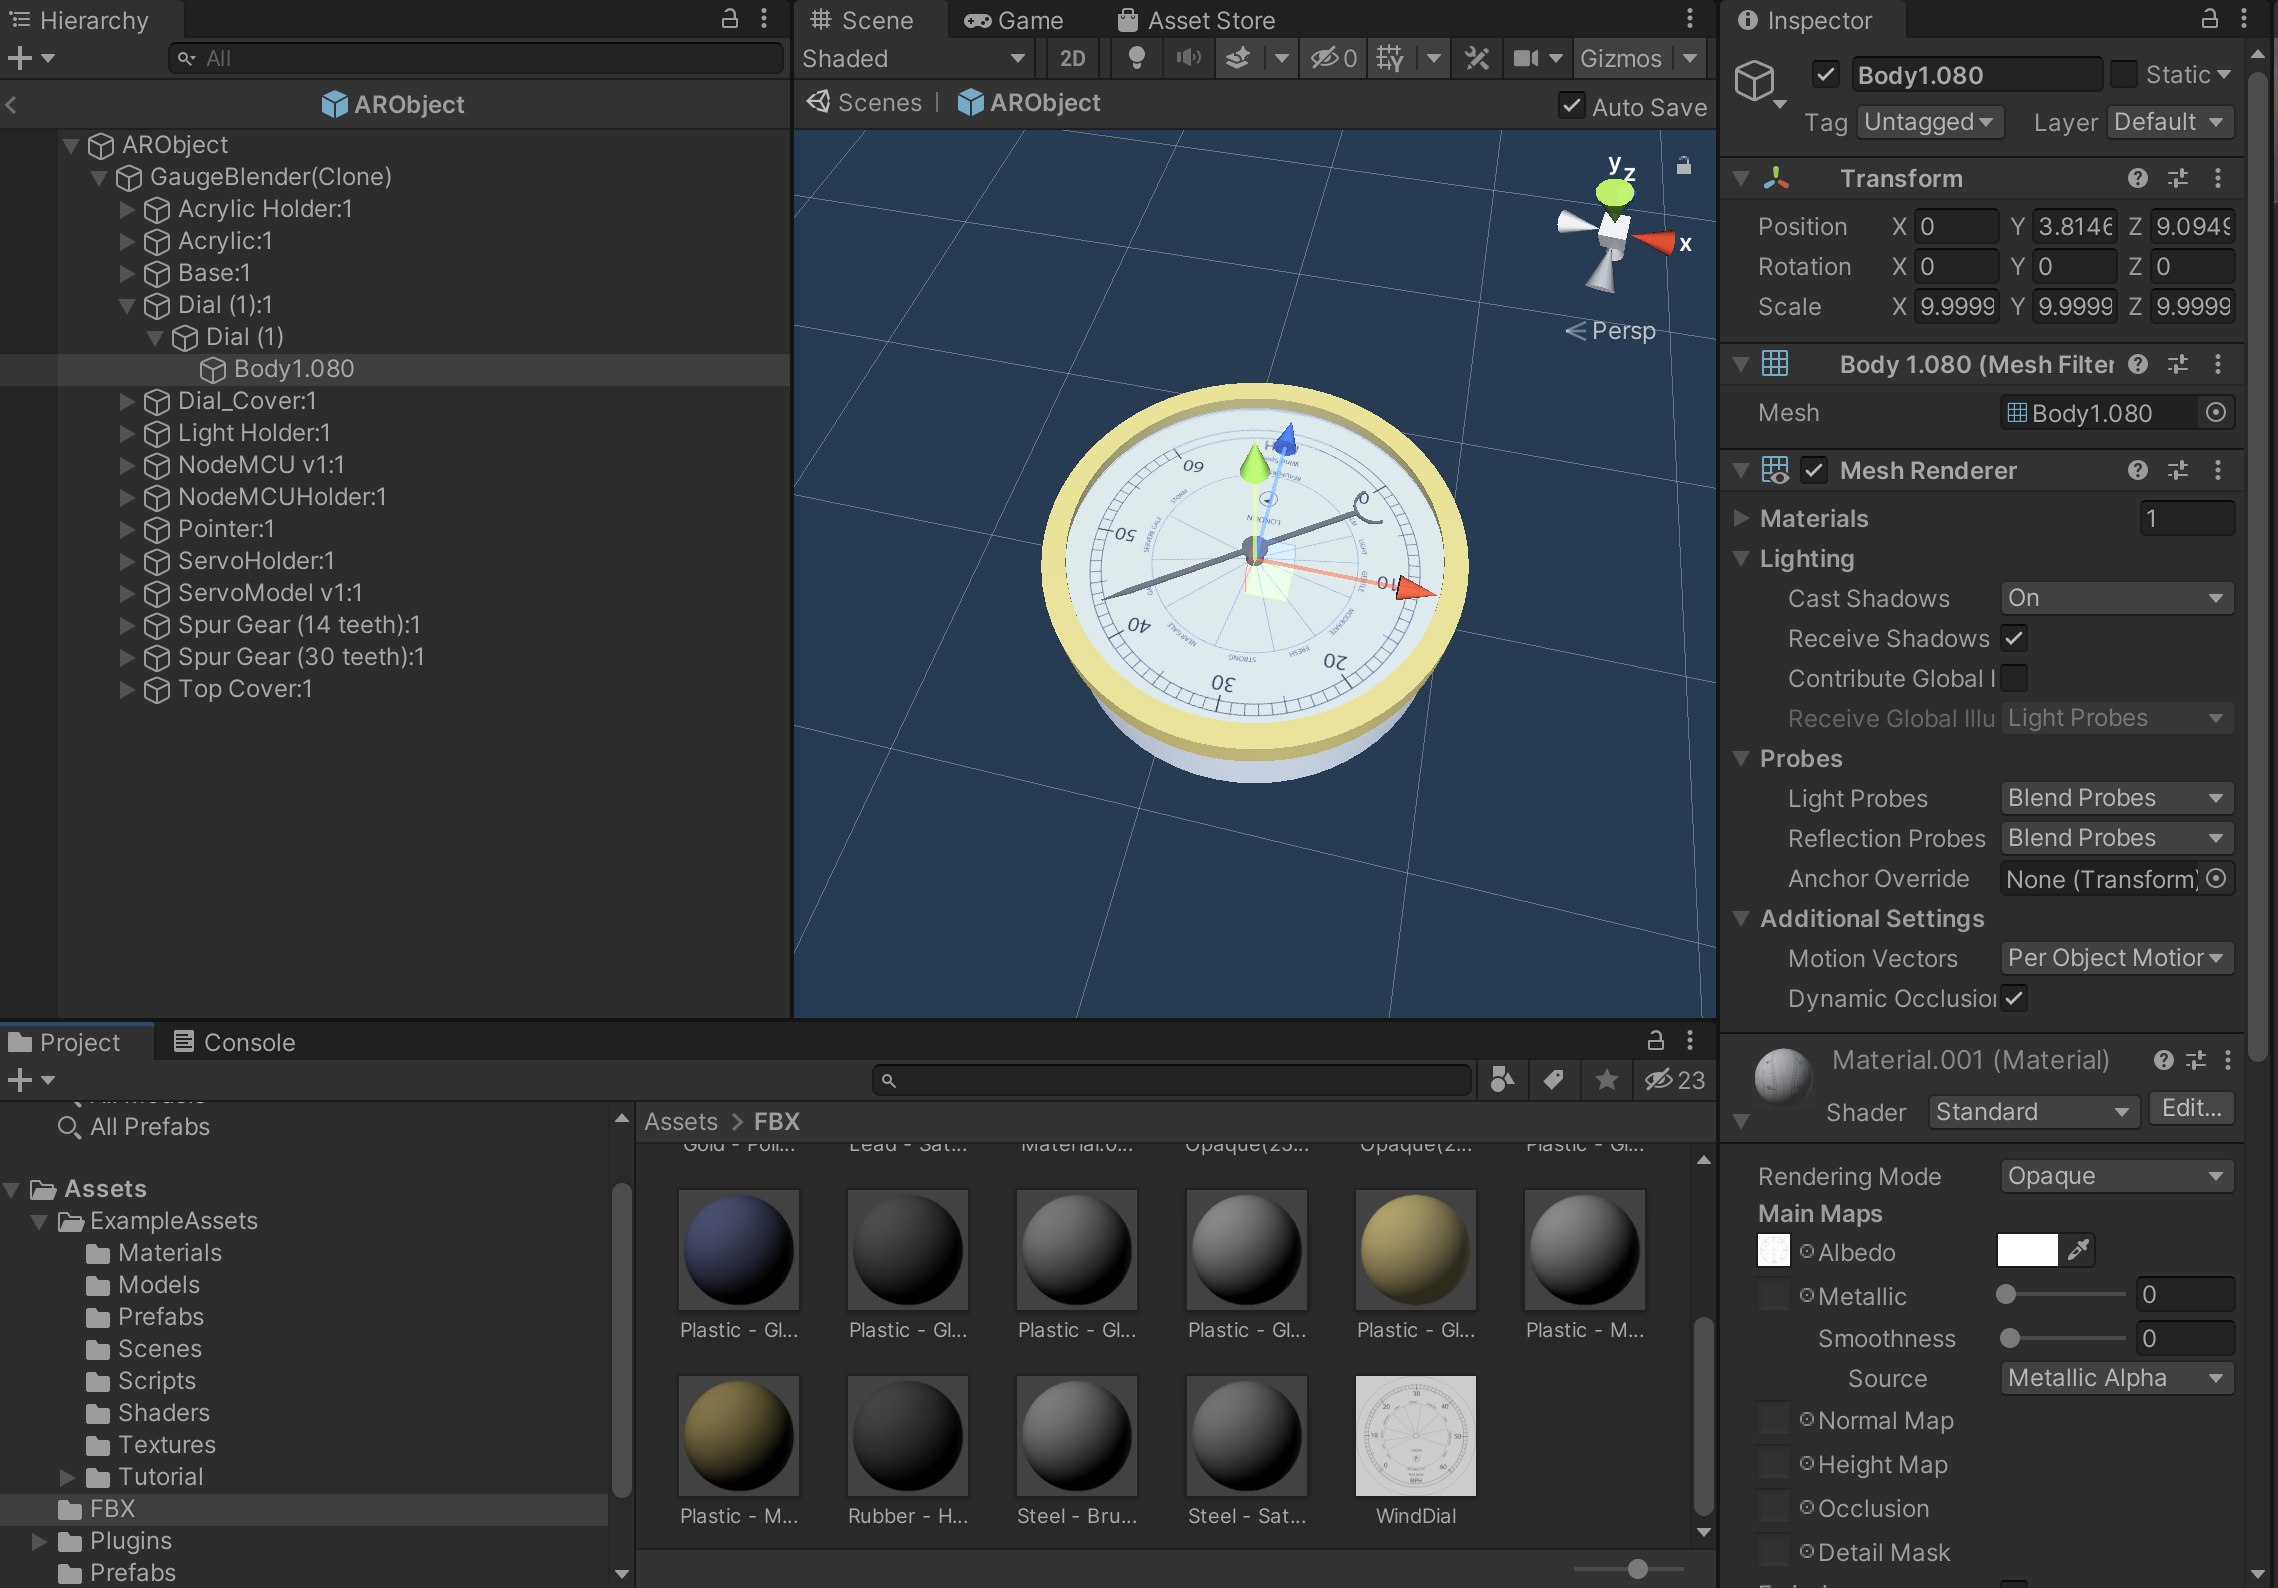Pick Anchor Override using object selector circle
2278x1588 pixels.
2216,878
